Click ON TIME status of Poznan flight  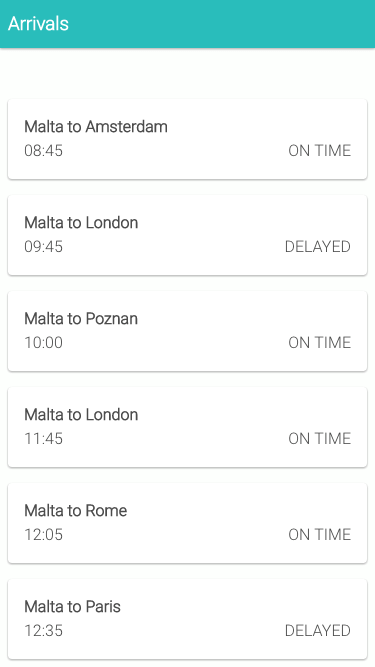click(320, 342)
